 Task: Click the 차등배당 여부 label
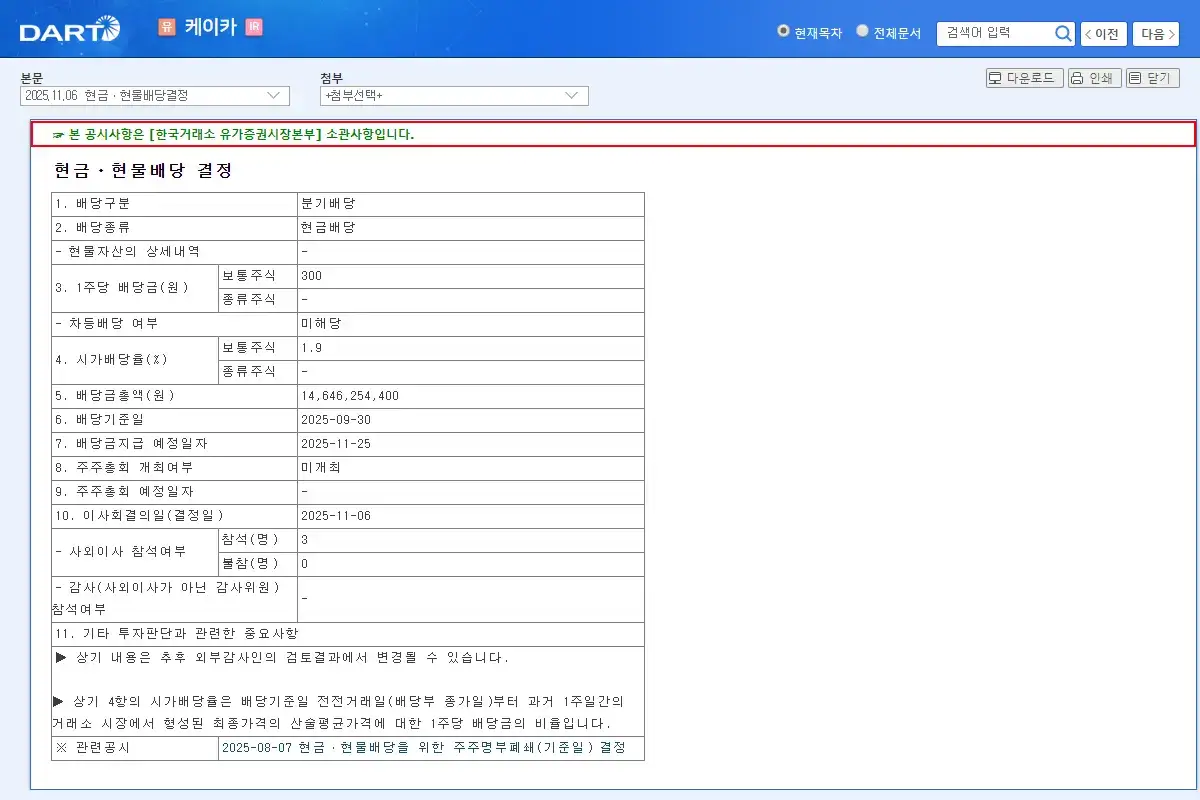coord(107,324)
